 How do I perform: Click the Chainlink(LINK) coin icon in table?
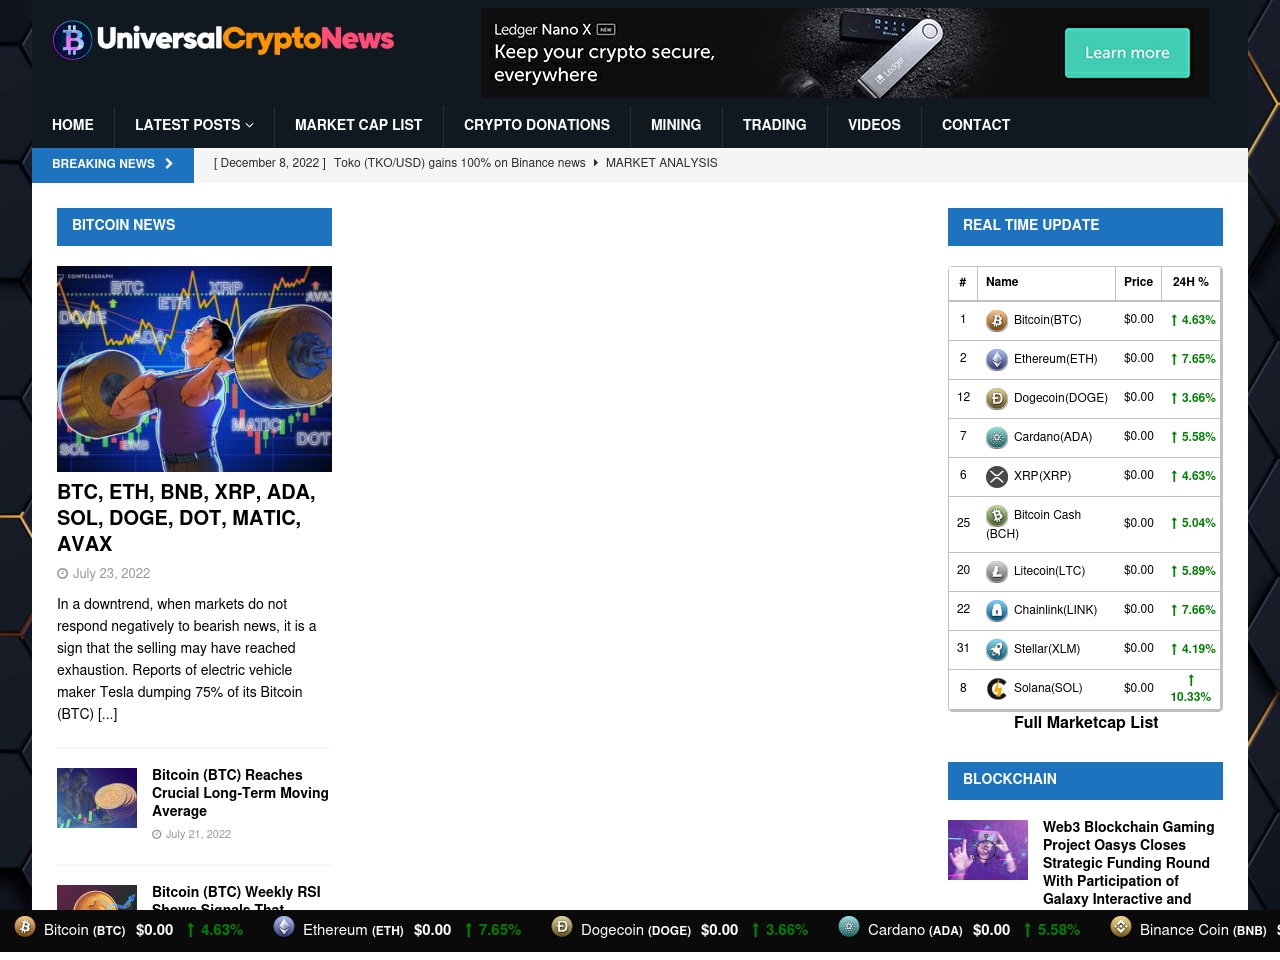[x=997, y=611]
